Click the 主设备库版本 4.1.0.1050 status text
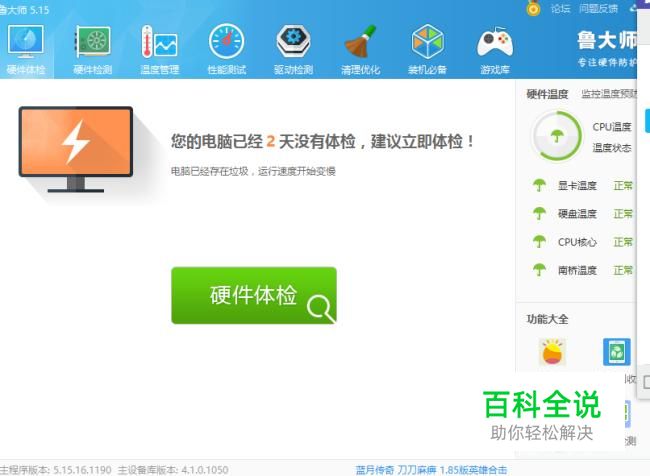Screen dimensions: 650x476 pos(173,470)
